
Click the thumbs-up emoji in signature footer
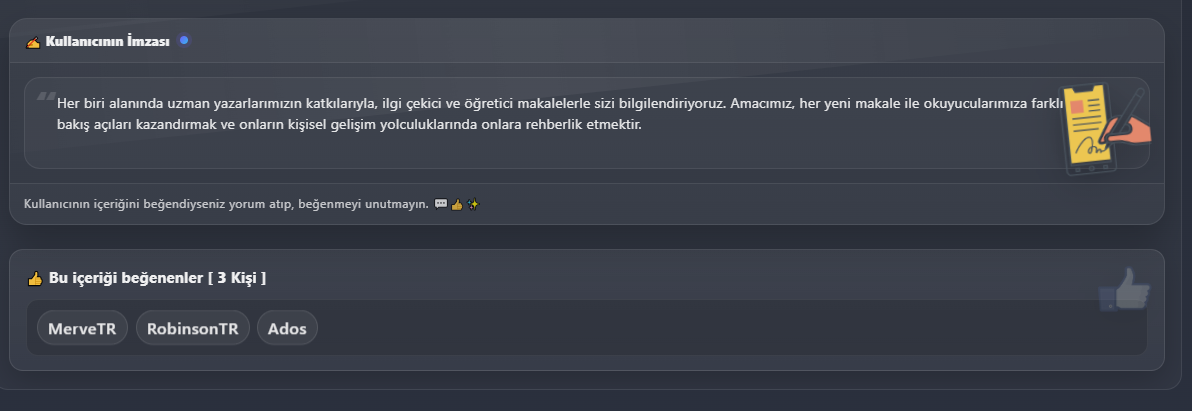coord(457,205)
